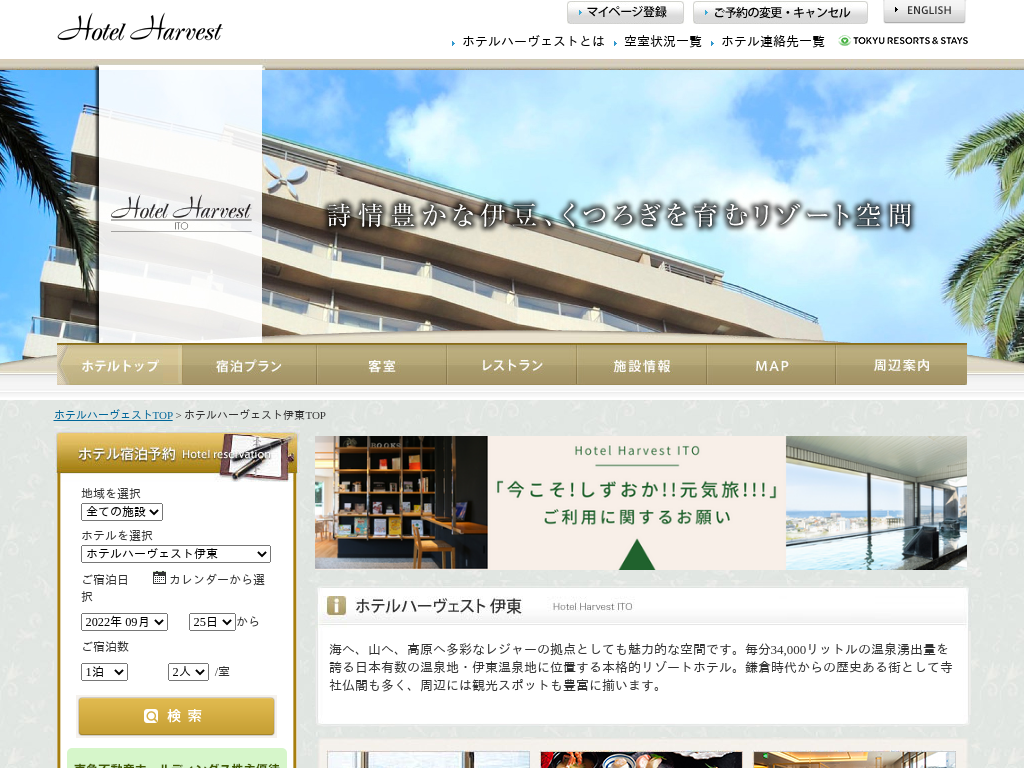Switch language with the ENGLISH button
Image resolution: width=1024 pixels, height=768 pixels.
pos(924,11)
